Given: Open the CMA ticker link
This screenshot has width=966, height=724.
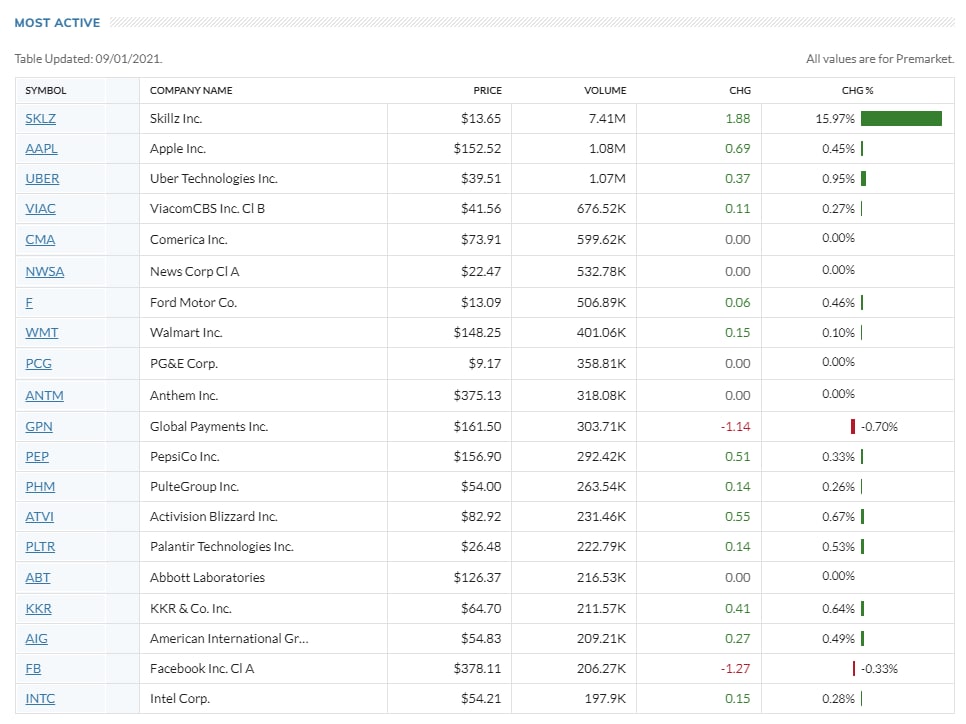Looking at the screenshot, I should coord(40,240).
